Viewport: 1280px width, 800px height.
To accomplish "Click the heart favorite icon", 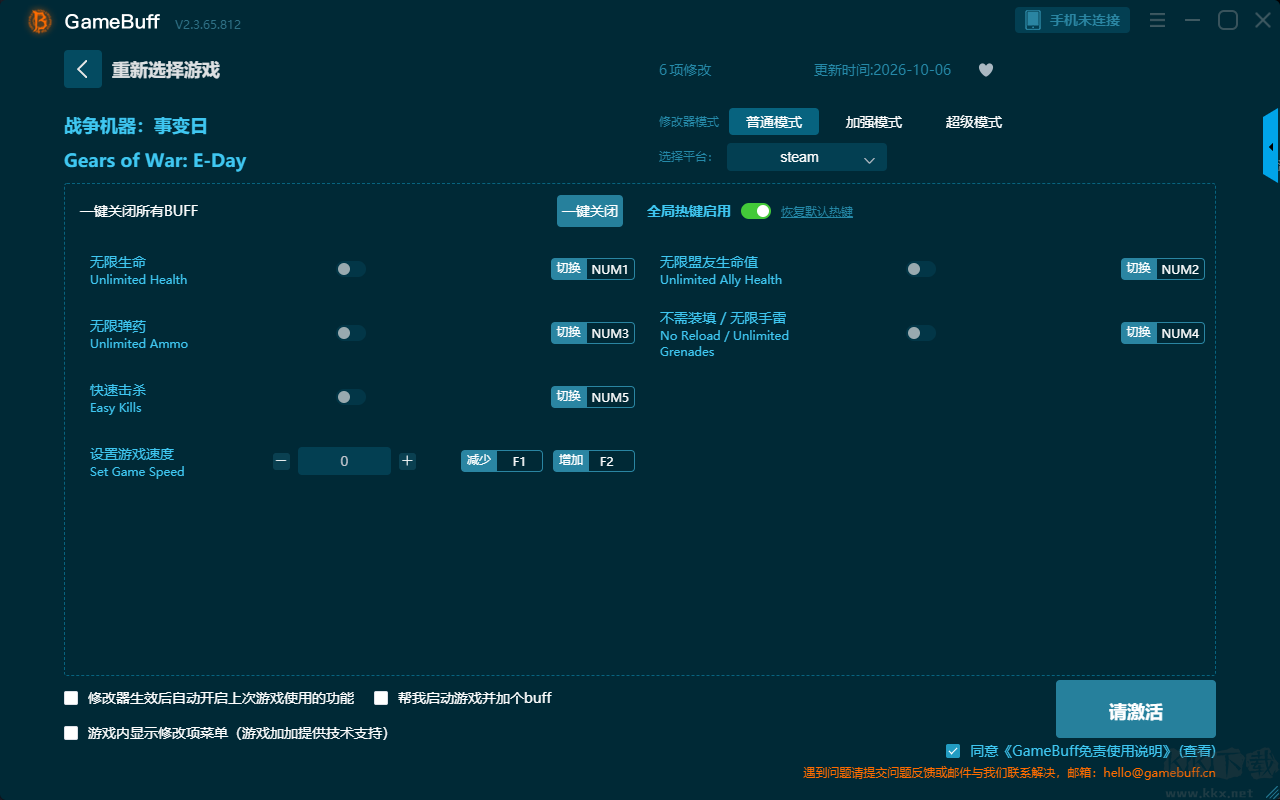I will [985, 70].
